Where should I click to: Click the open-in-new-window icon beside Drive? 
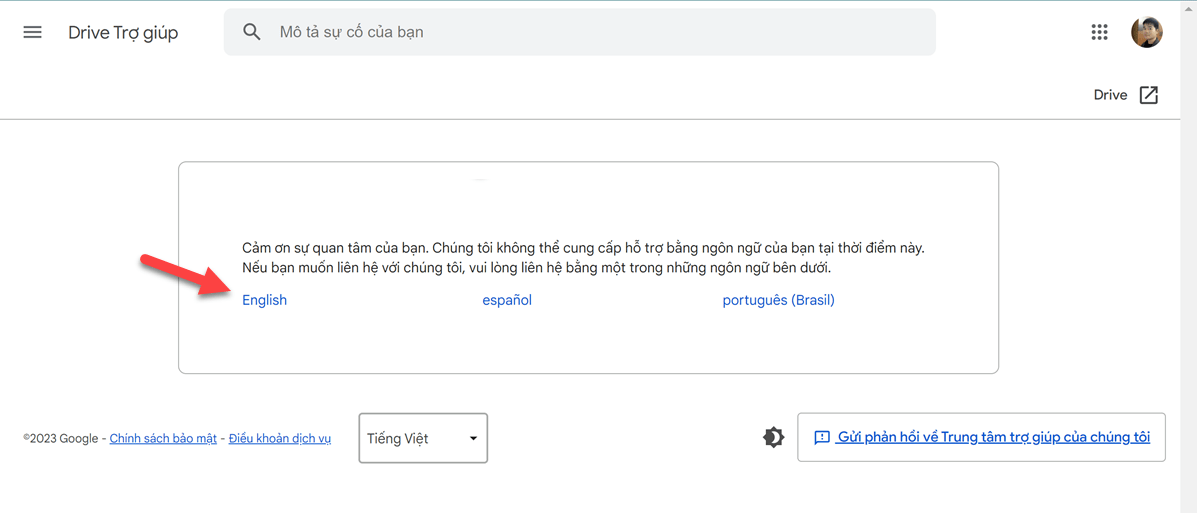(1149, 95)
